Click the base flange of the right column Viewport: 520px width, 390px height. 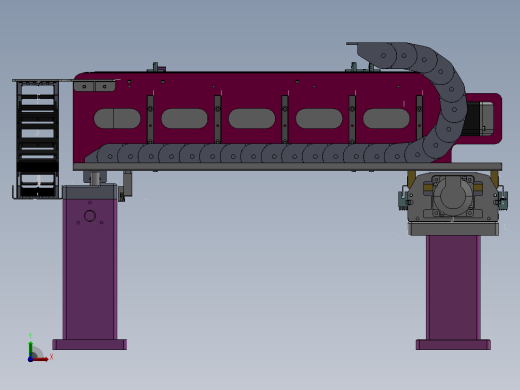pos(453,344)
